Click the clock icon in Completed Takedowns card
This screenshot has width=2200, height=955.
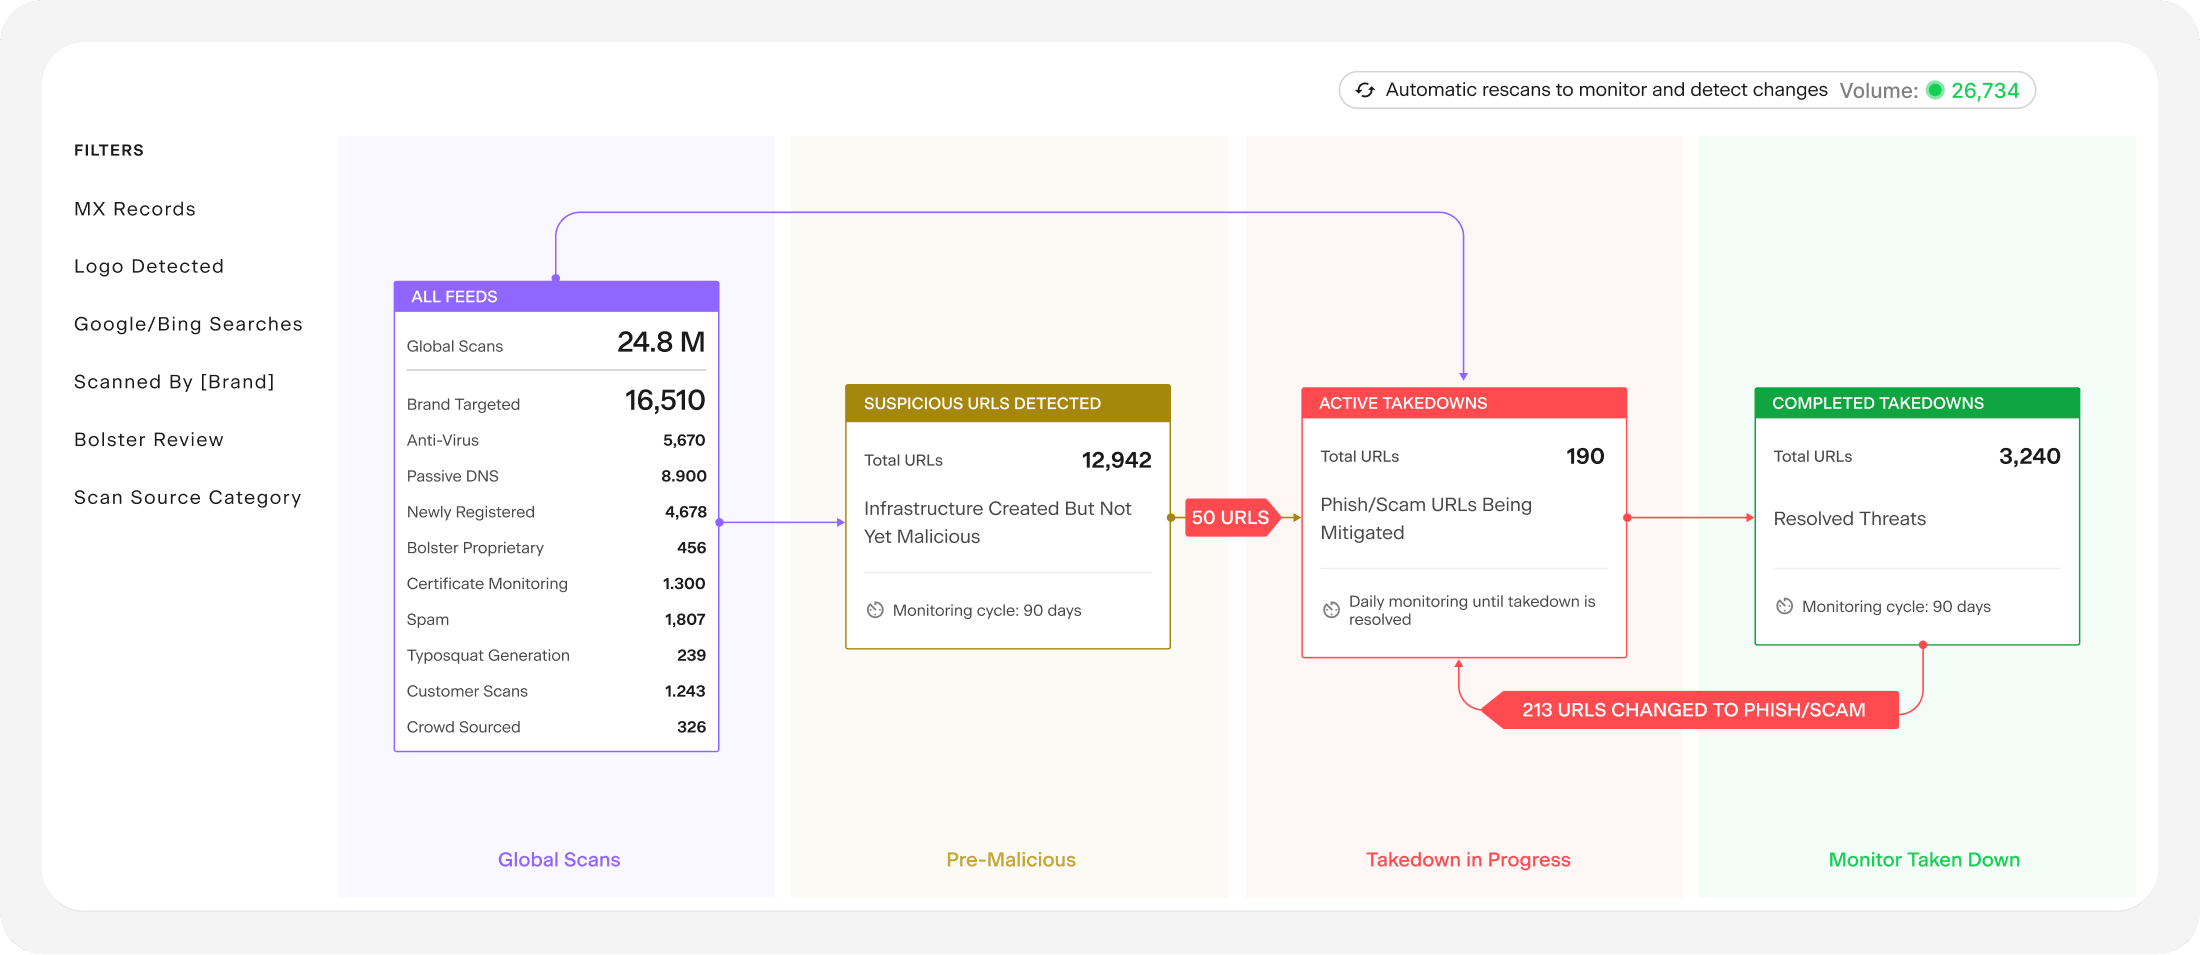(1784, 606)
